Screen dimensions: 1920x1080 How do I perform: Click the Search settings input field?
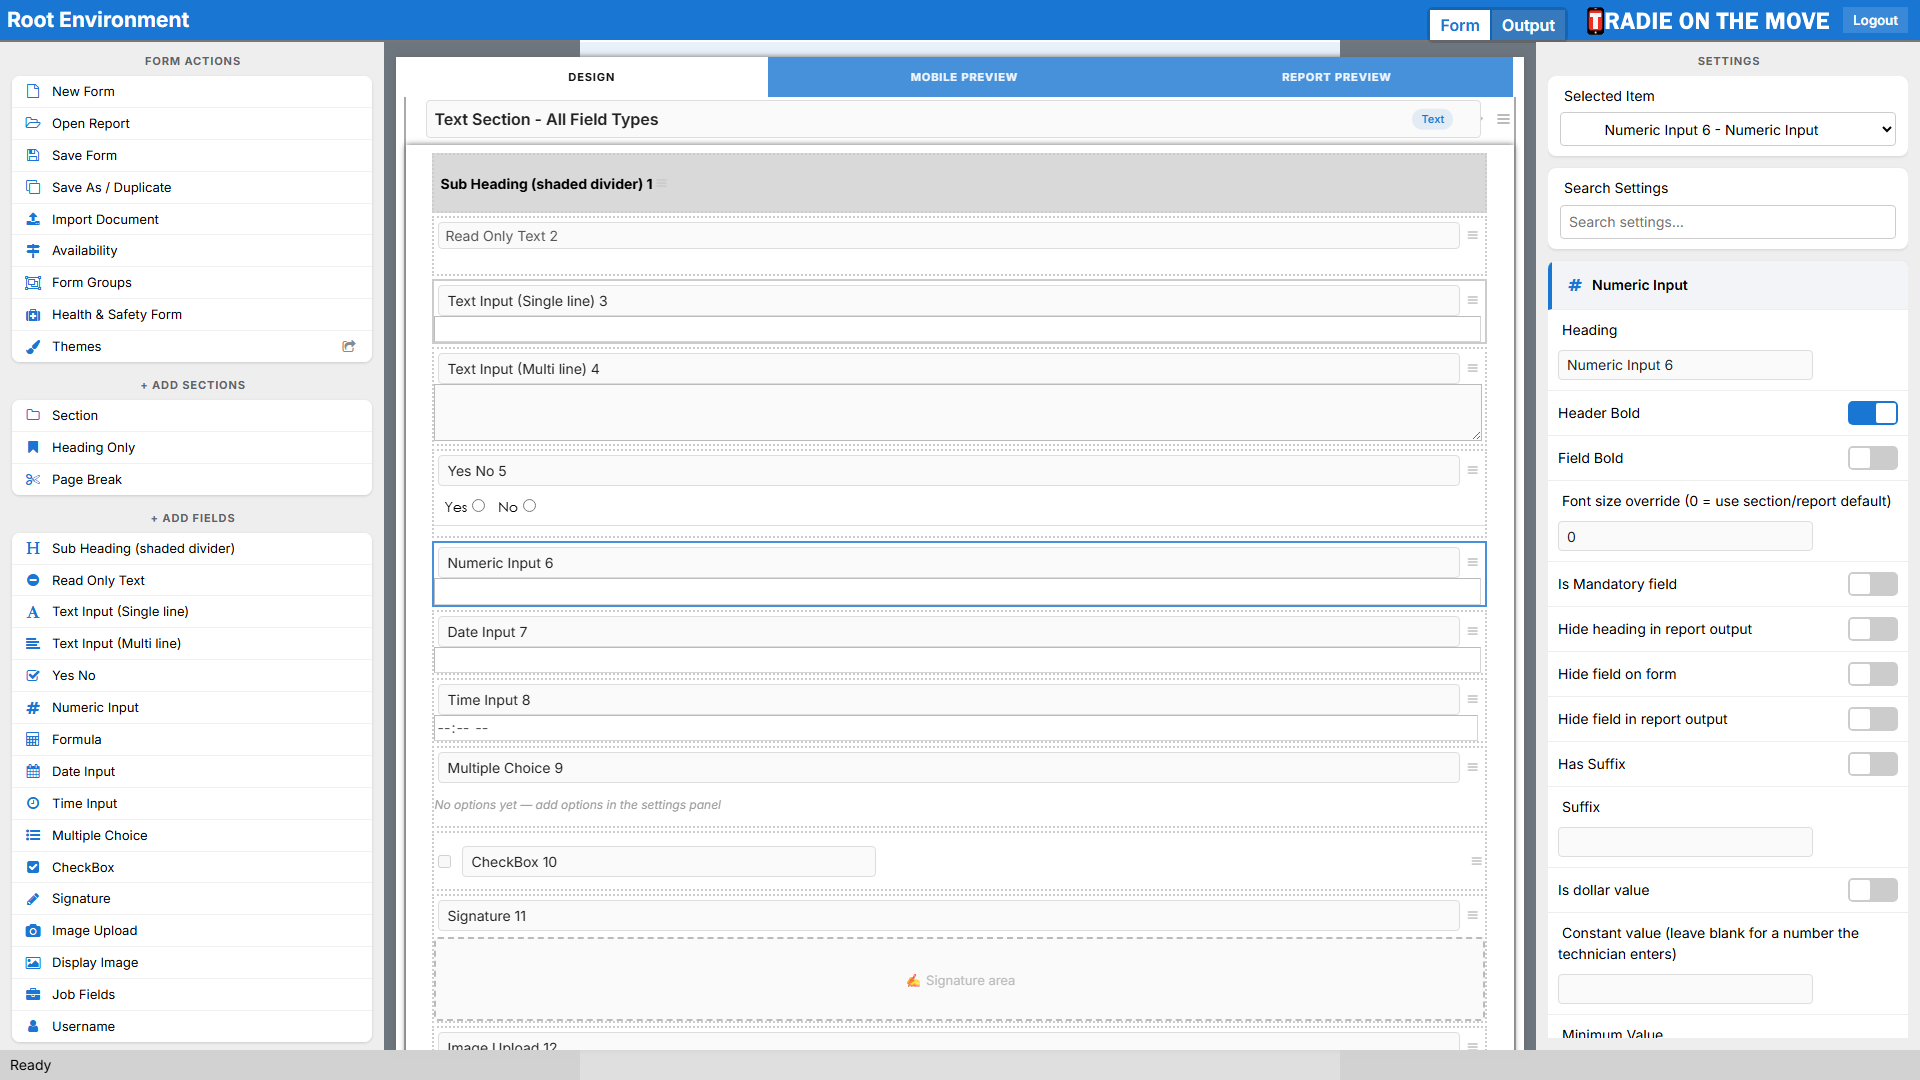pyautogui.click(x=1727, y=222)
